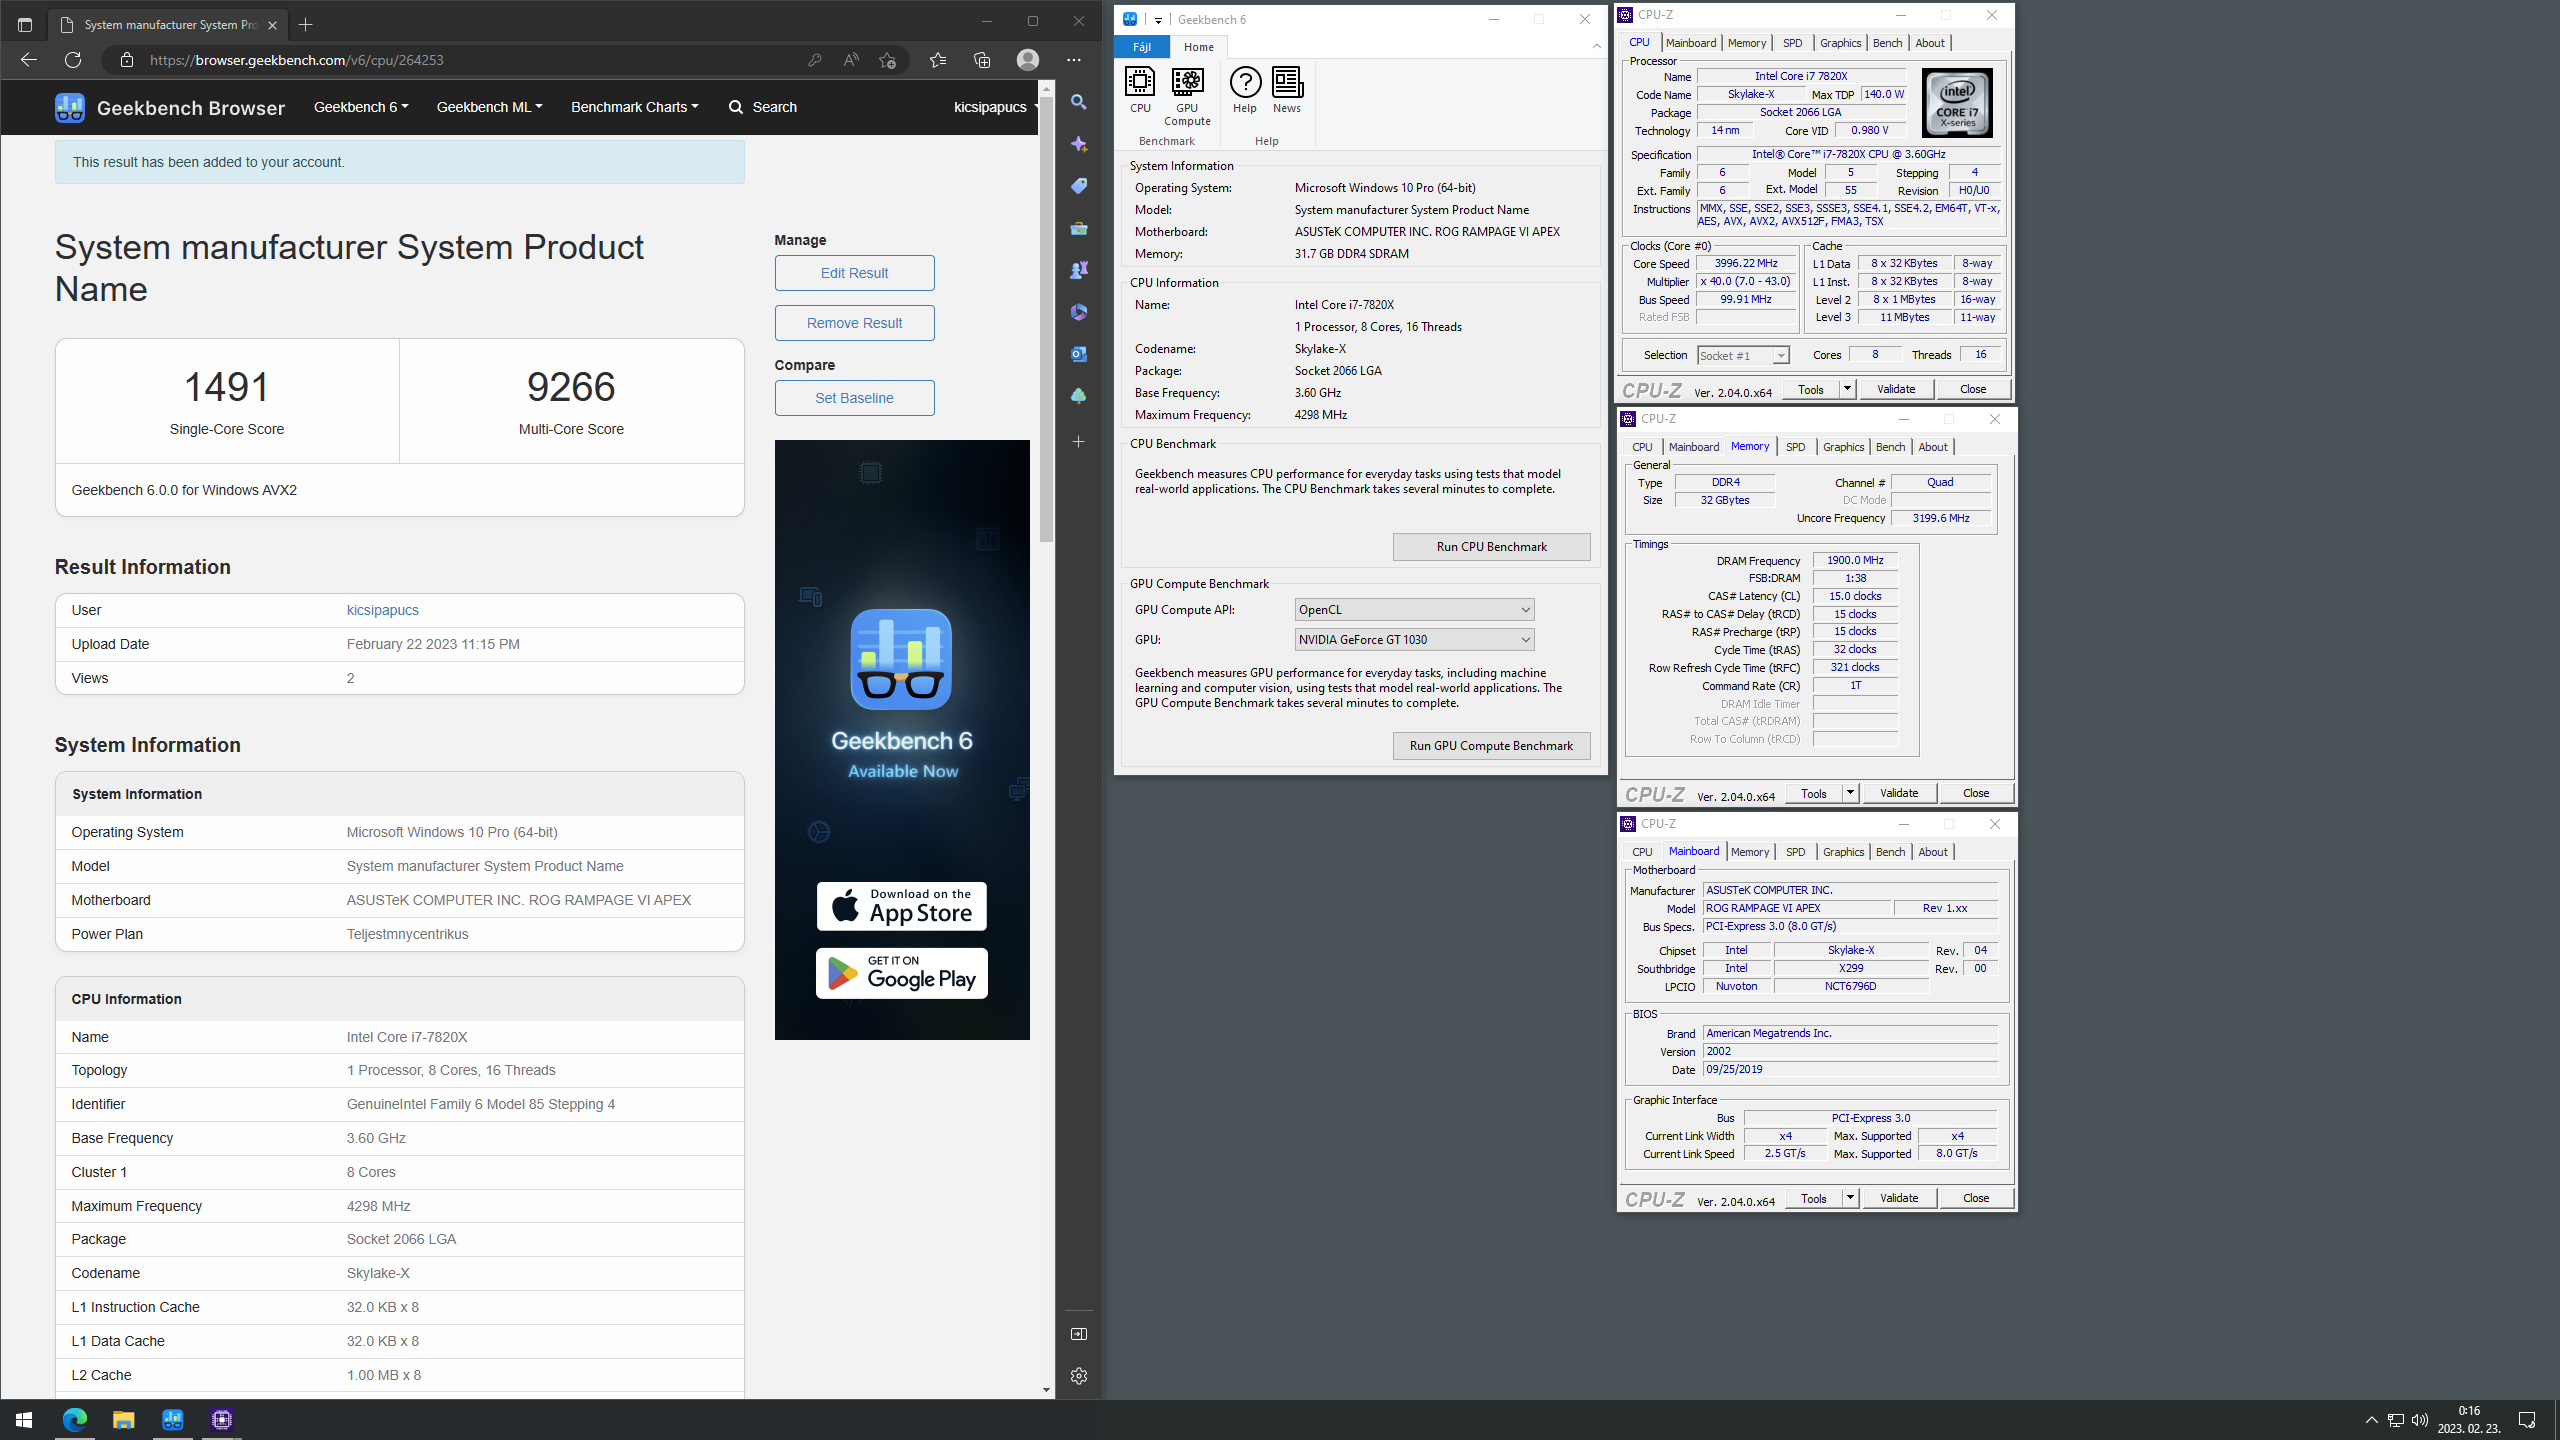Open the Edge sidebar tools briefcase icon

(x=1079, y=228)
